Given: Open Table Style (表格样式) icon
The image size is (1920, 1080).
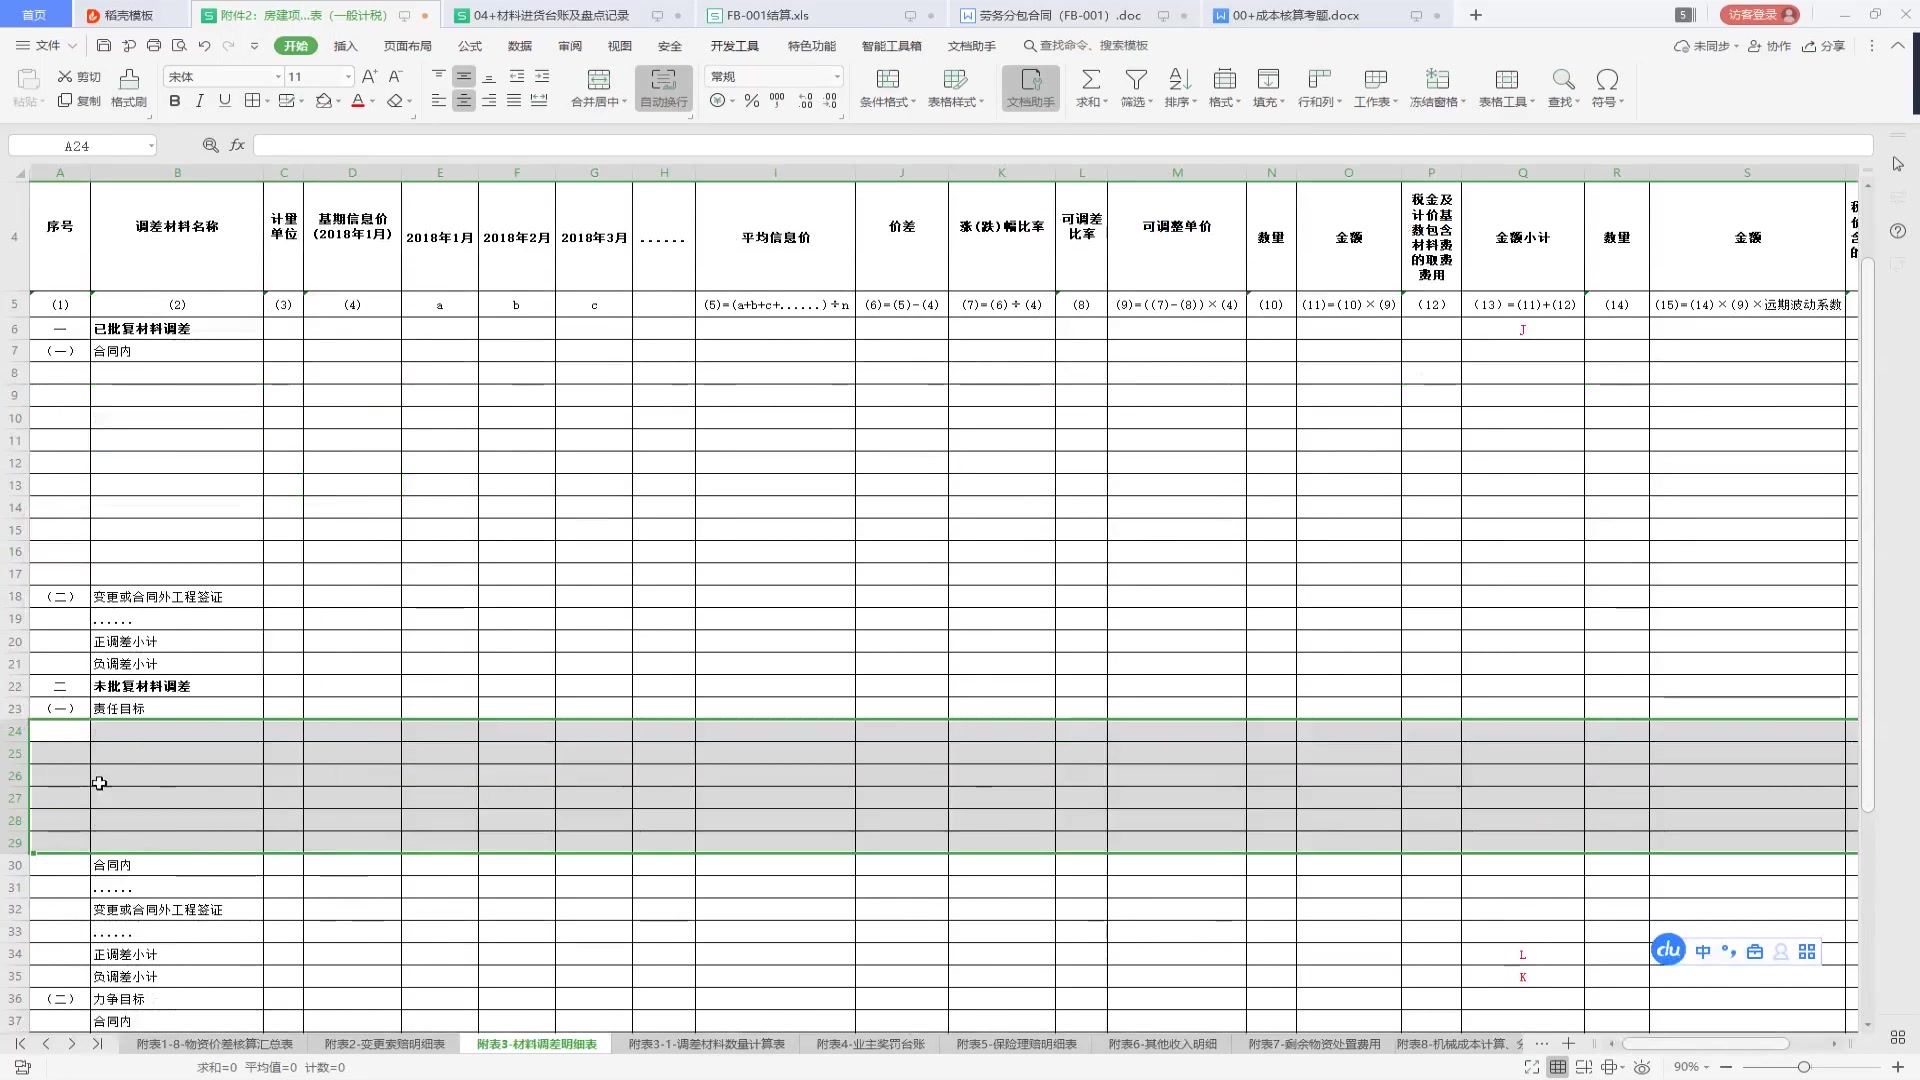Looking at the screenshot, I should tap(955, 80).
